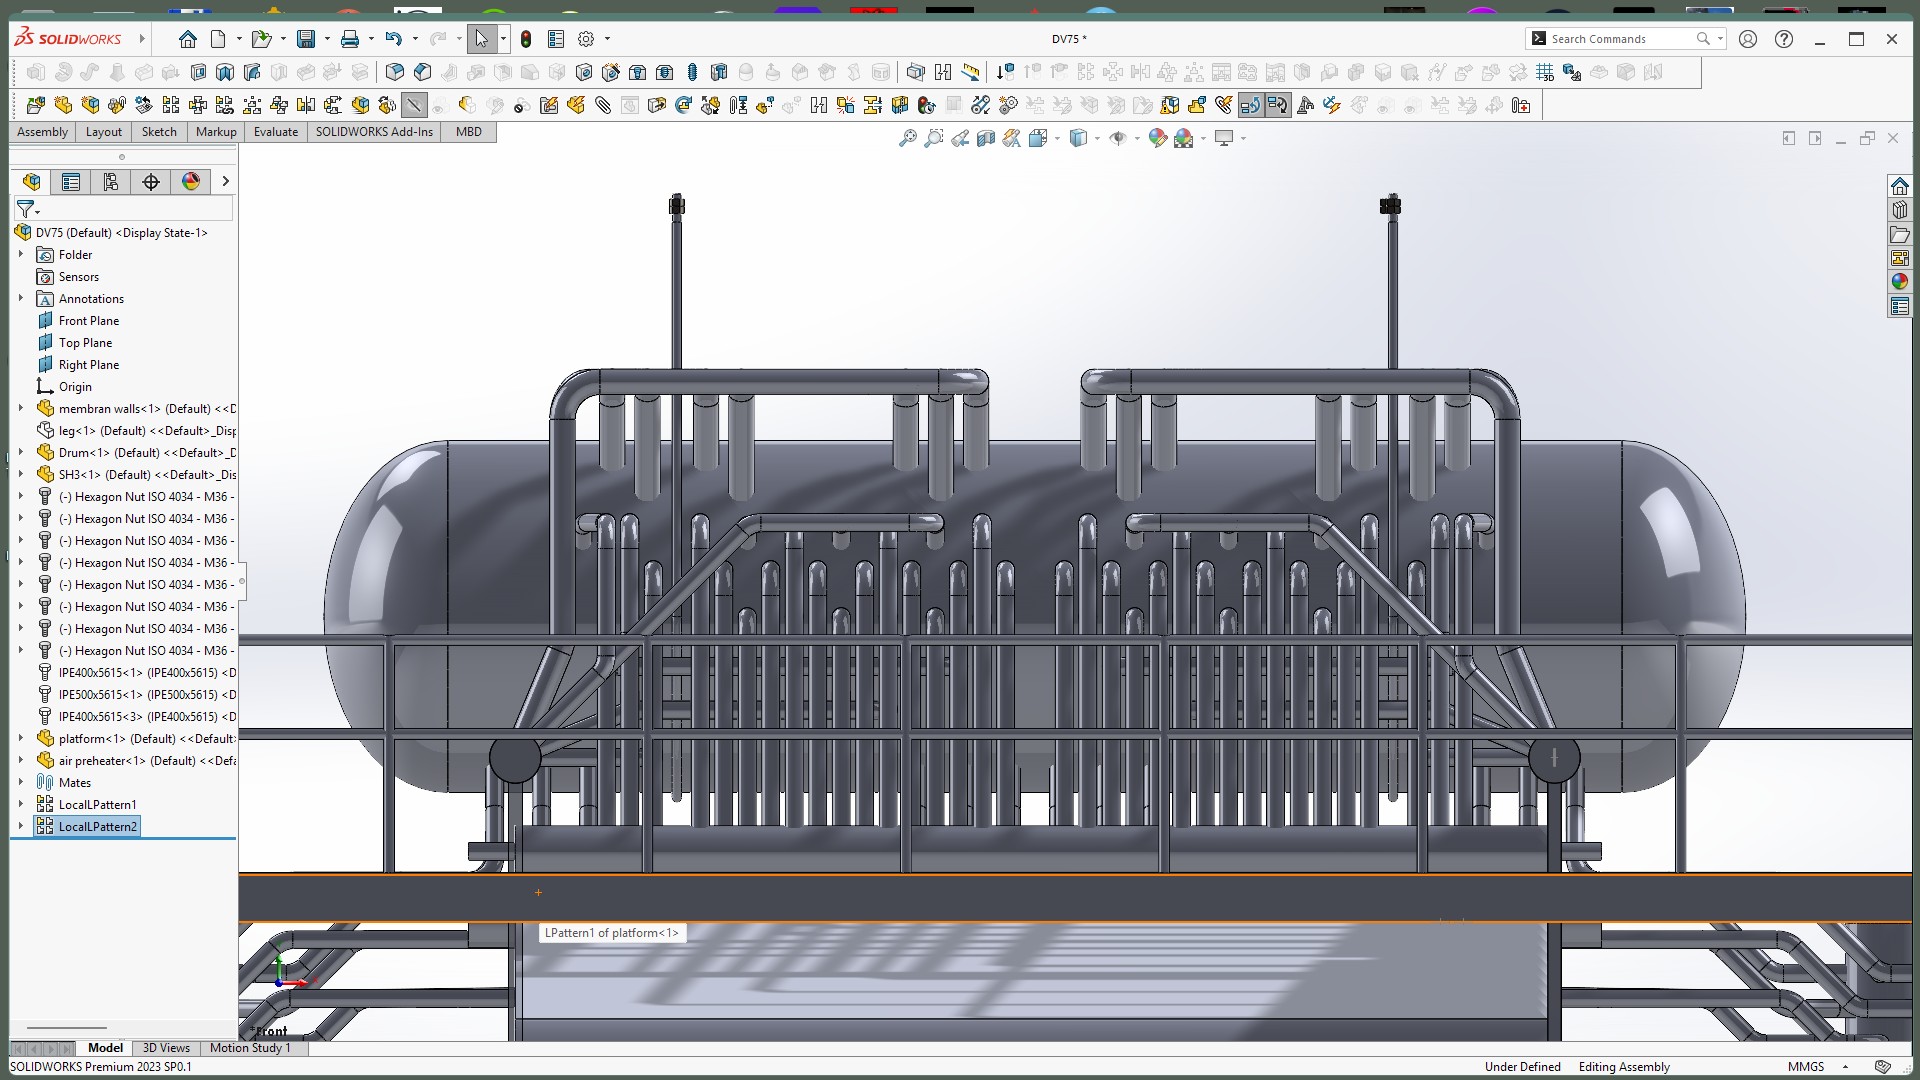This screenshot has width=1920, height=1080.
Task: Open the MBD tab
Action: coord(469,132)
